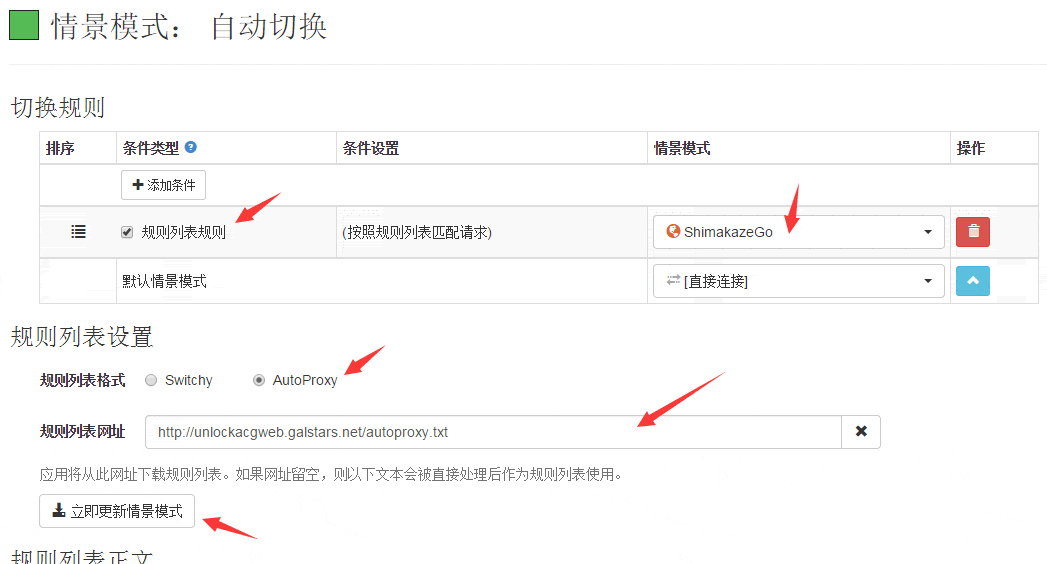Click the 规则列表网址 URL input field

coord(493,432)
